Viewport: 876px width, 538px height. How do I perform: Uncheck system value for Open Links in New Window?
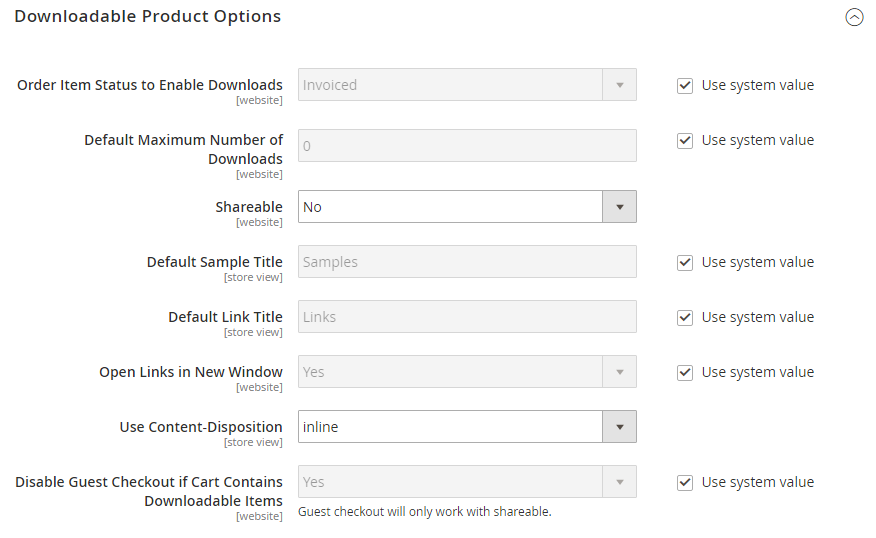(685, 372)
